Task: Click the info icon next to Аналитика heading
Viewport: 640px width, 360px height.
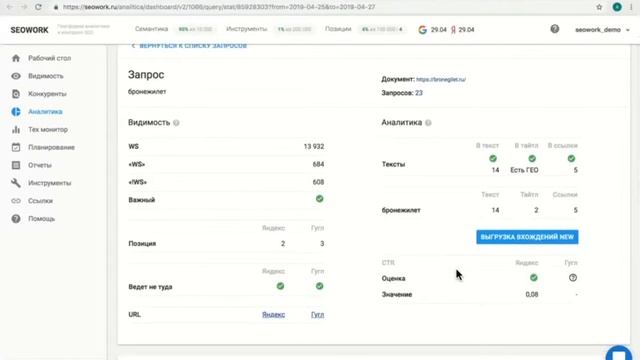Action: pyautogui.click(x=428, y=123)
